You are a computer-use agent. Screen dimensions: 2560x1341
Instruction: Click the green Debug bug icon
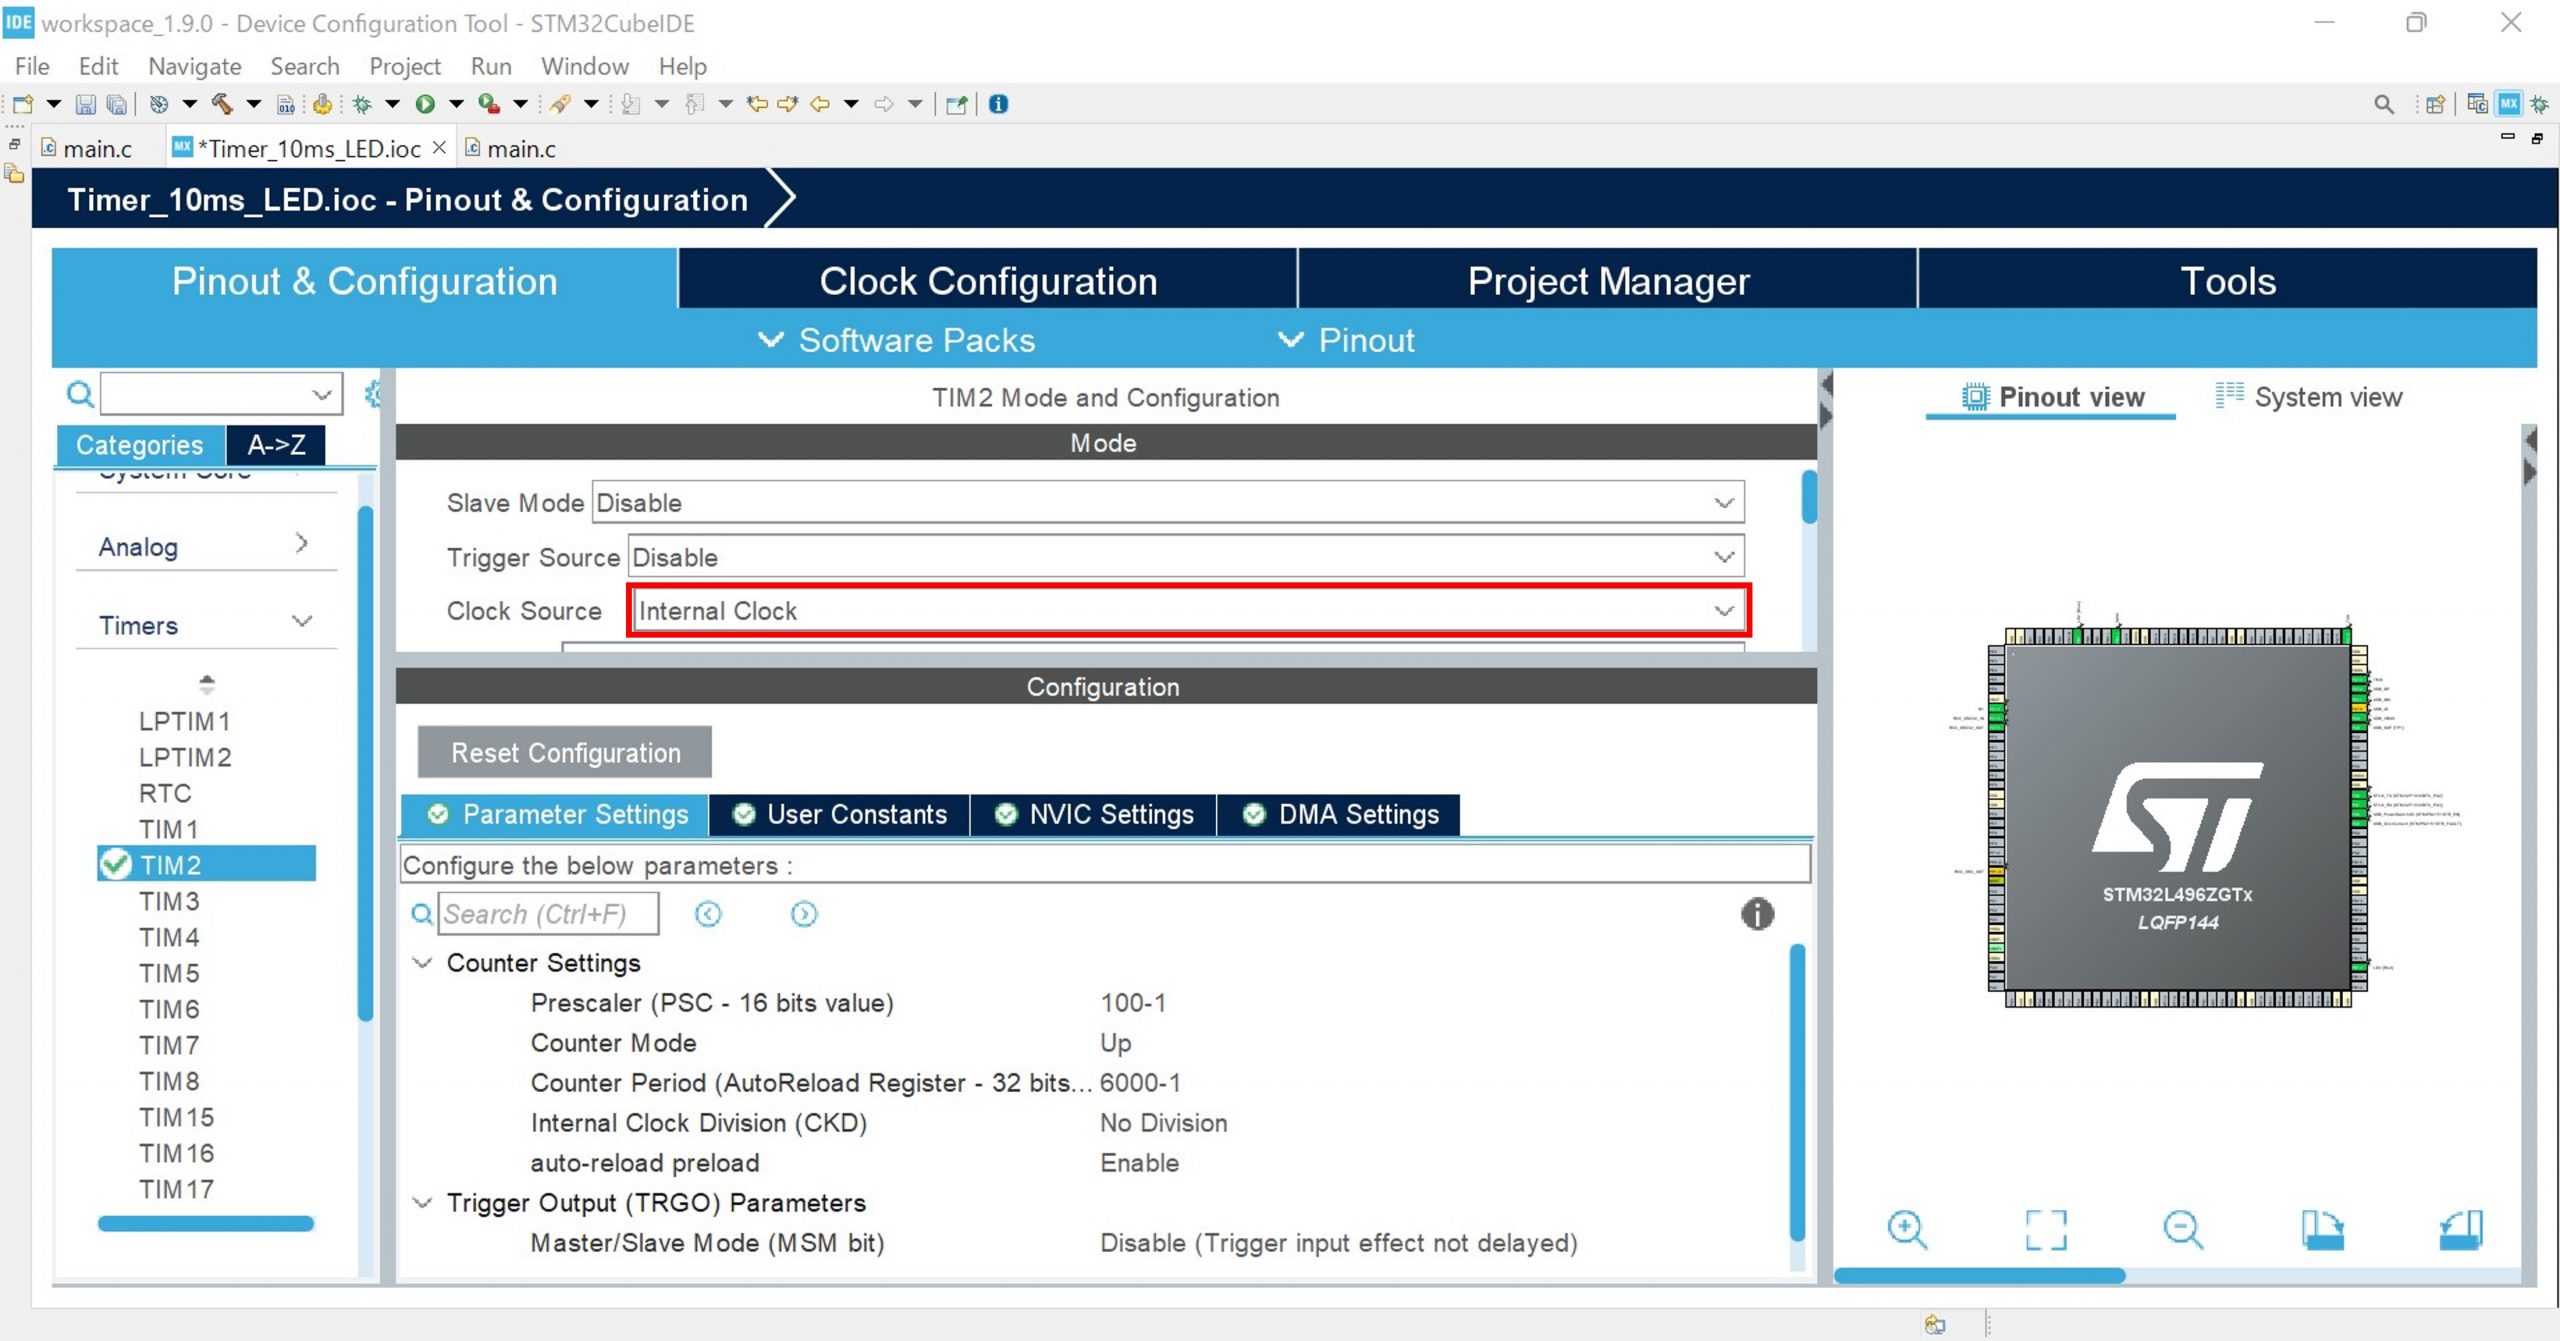(362, 104)
